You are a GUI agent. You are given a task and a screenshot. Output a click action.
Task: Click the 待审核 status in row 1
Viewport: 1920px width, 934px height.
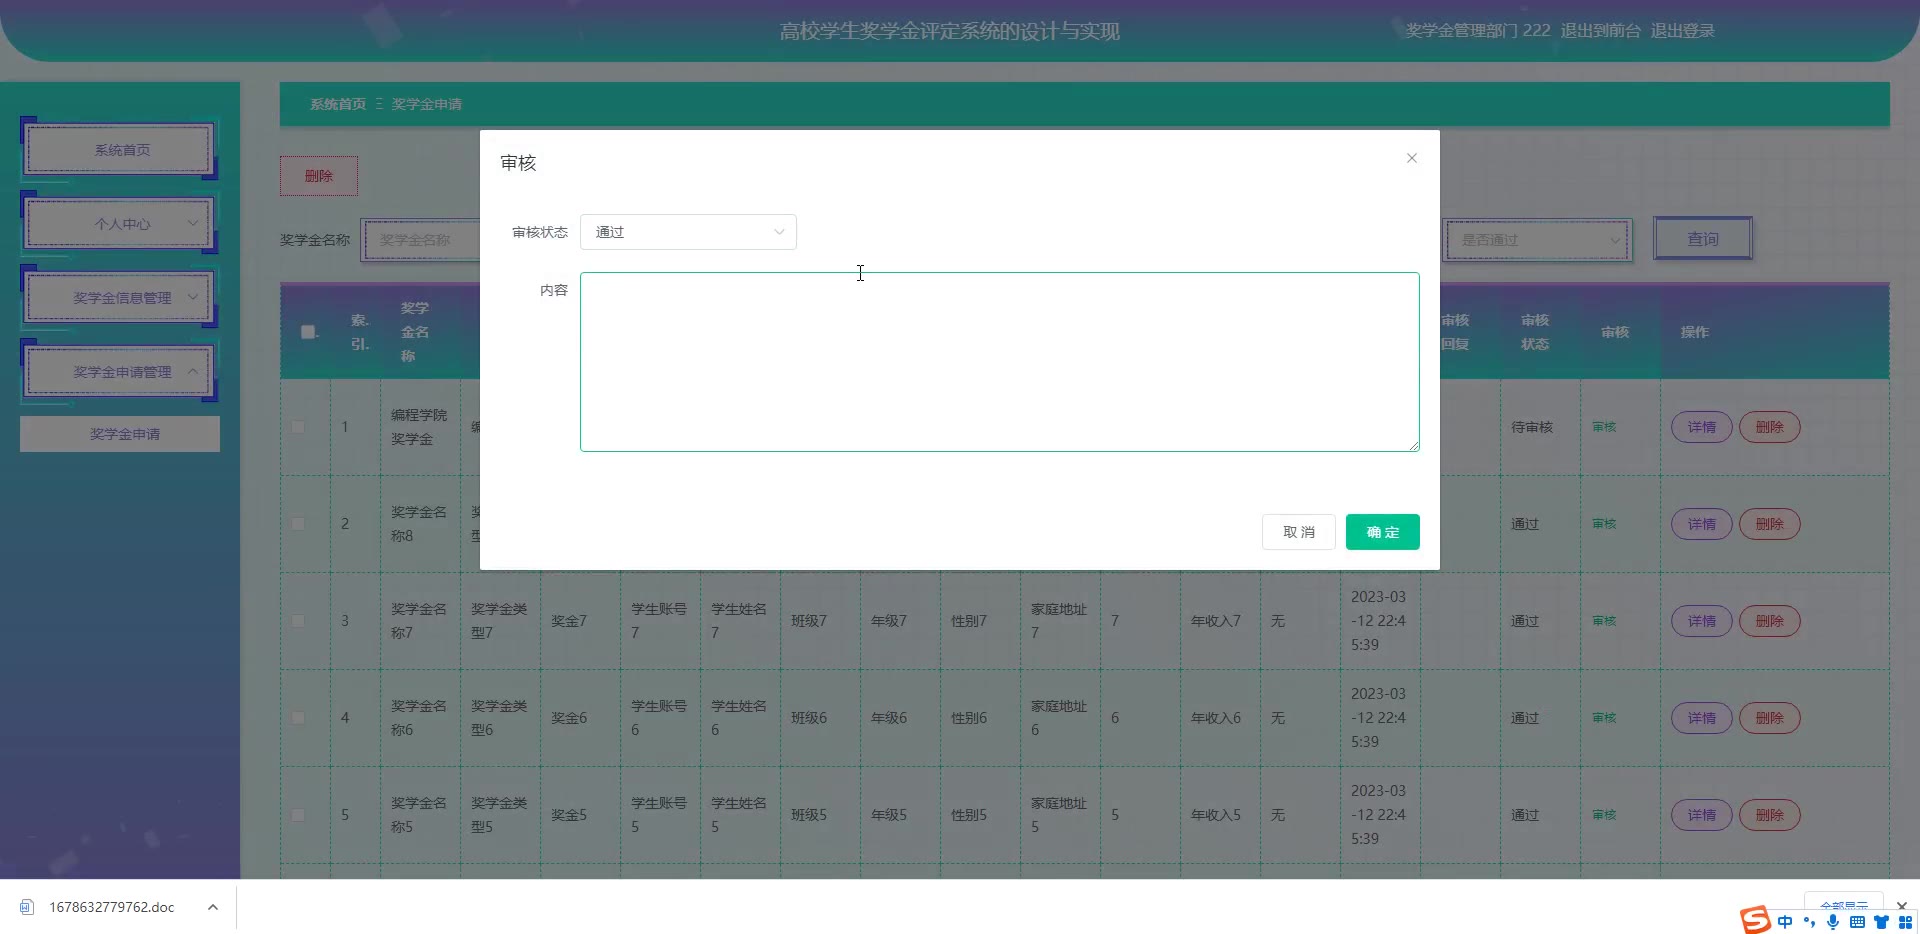(x=1531, y=427)
